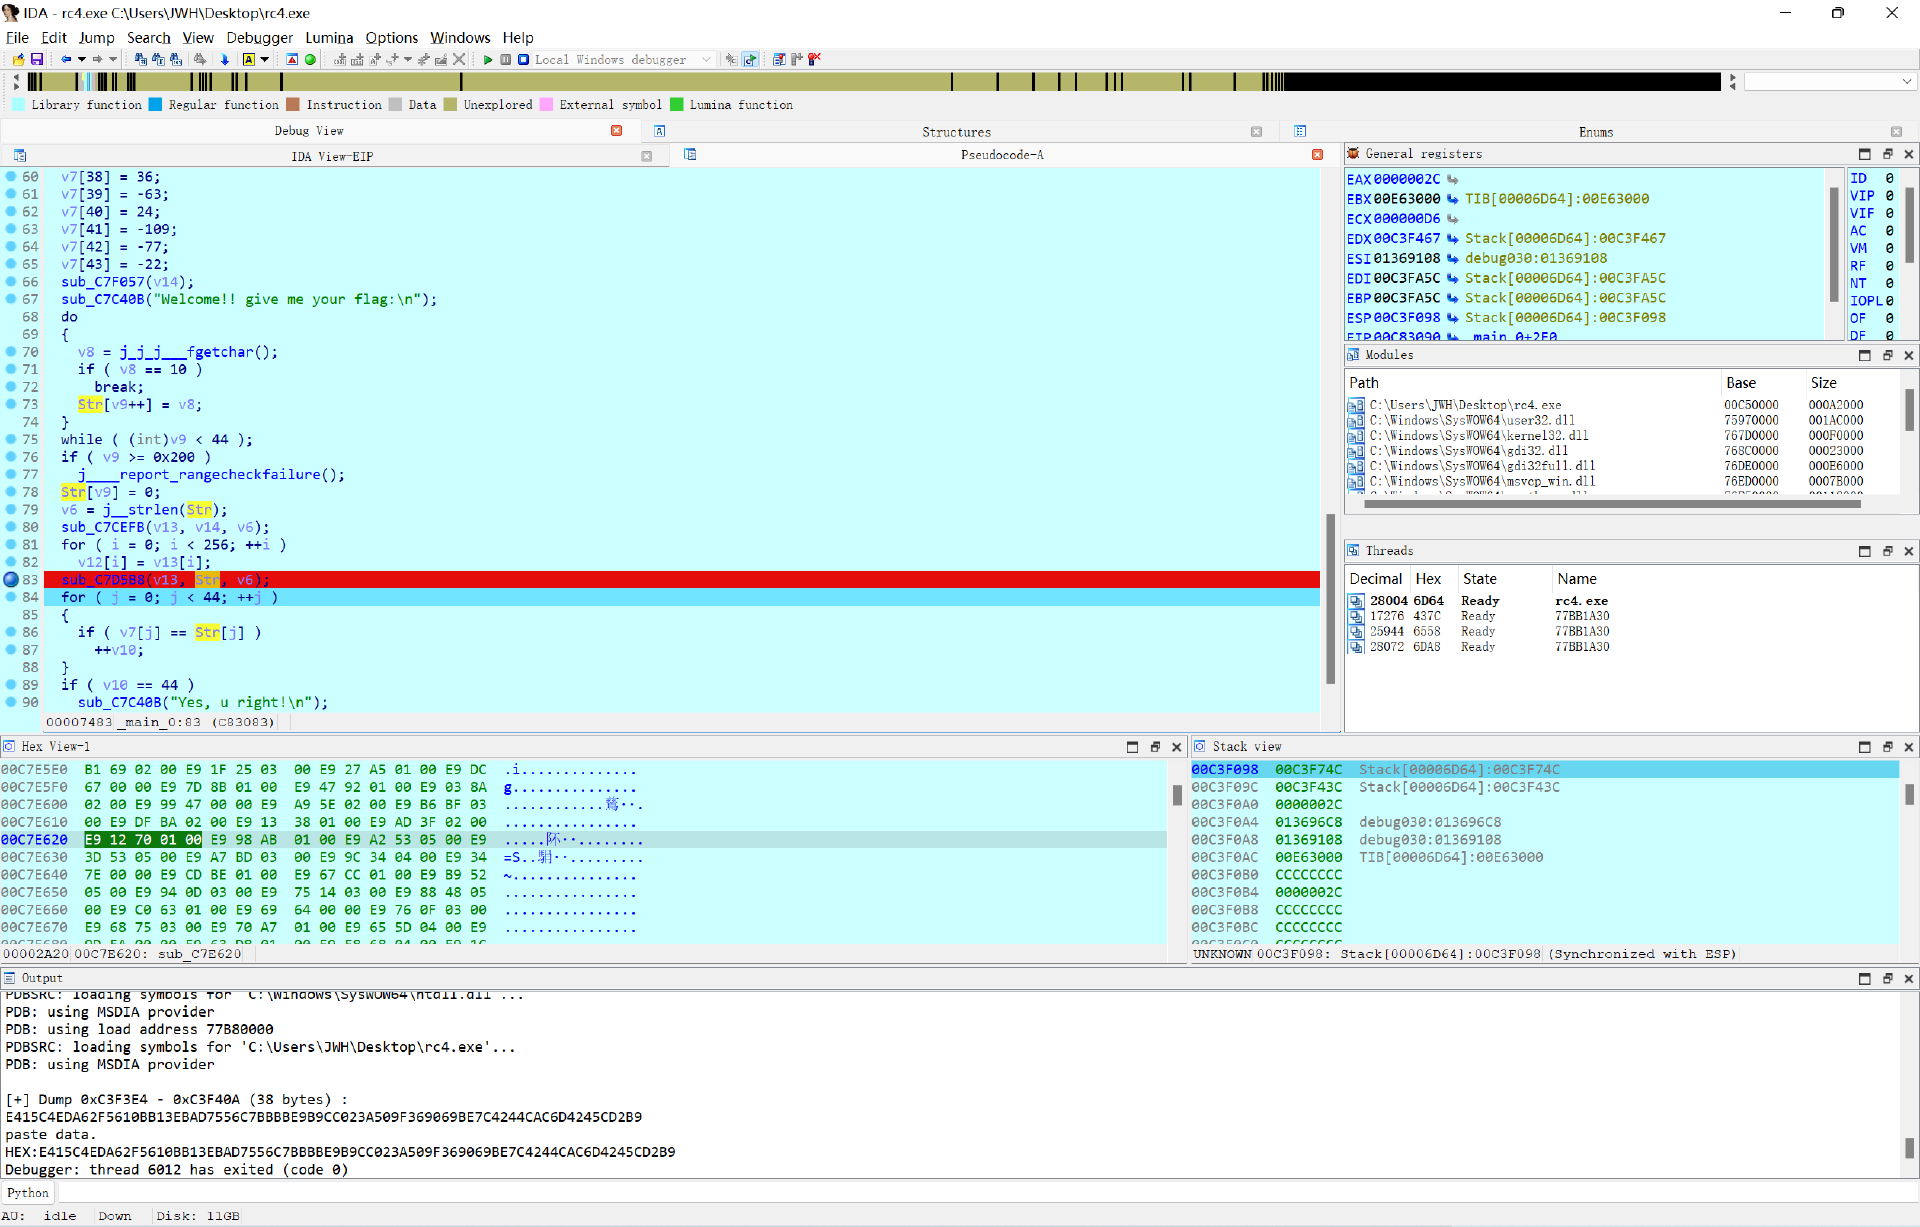Follow EAX register jump arrow

[x=1452, y=179]
